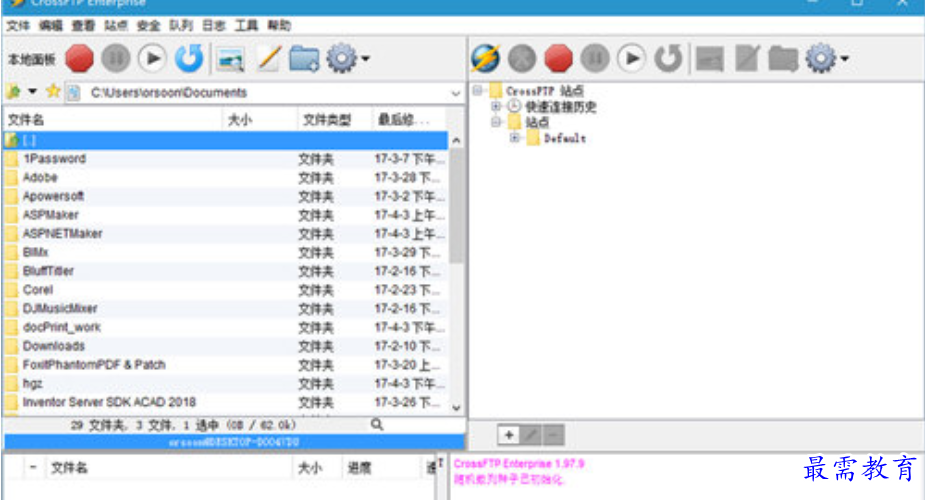This screenshot has width=925, height=500.
Task: Click file list scrollbar down arrow
Action: 456,407
